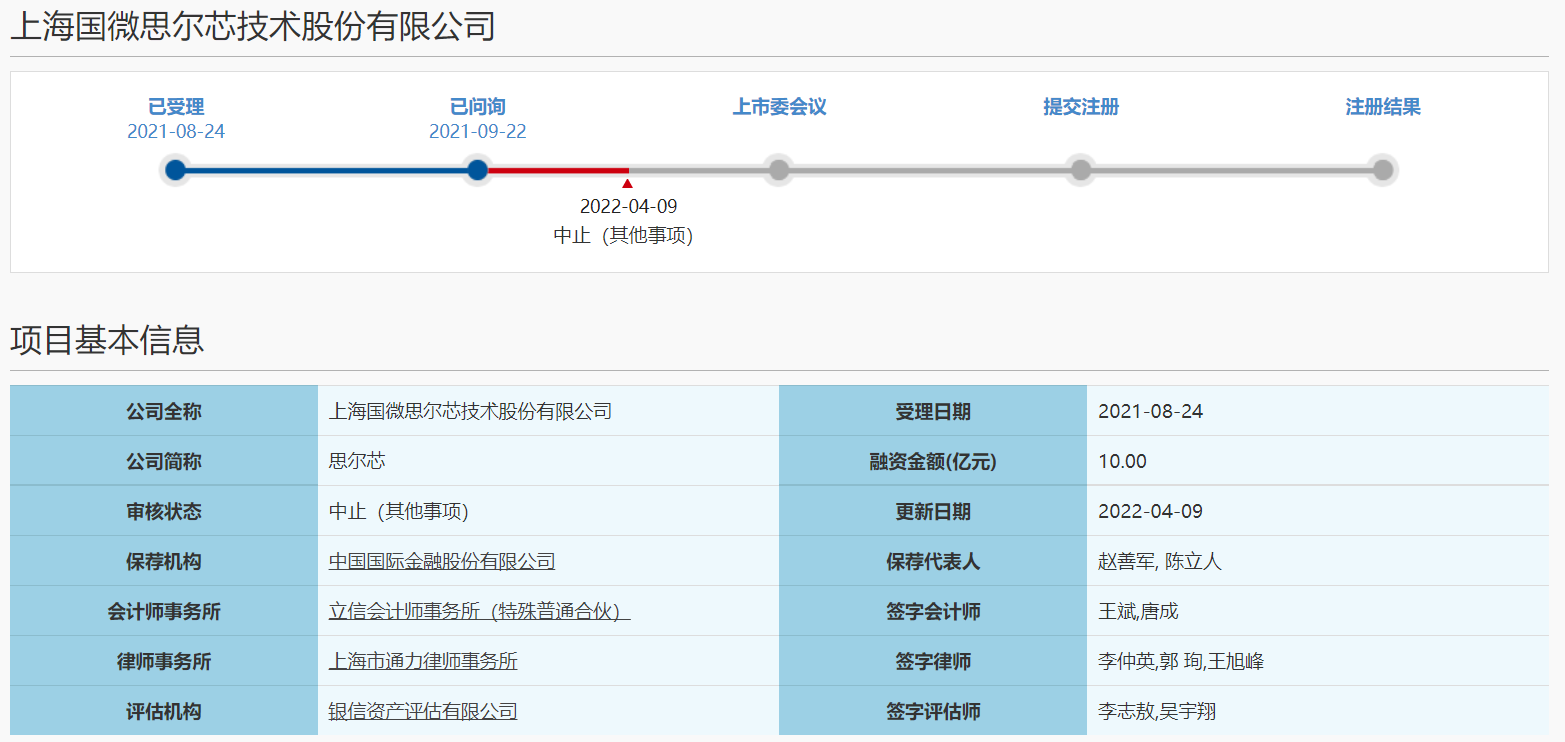Click the 已受理 timeline node dot
The width and height of the screenshot is (1565, 742).
pyautogui.click(x=176, y=170)
